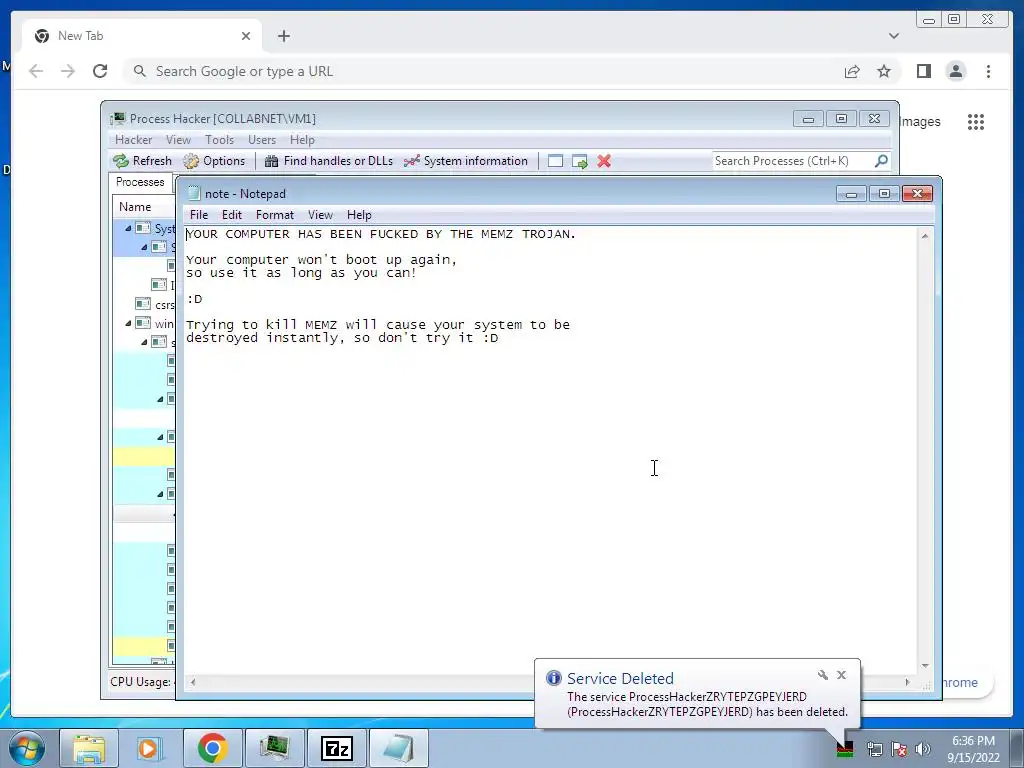Close the Service Deleted notification balloon
The width and height of the screenshot is (1024, 768).
tap(841, 675)
